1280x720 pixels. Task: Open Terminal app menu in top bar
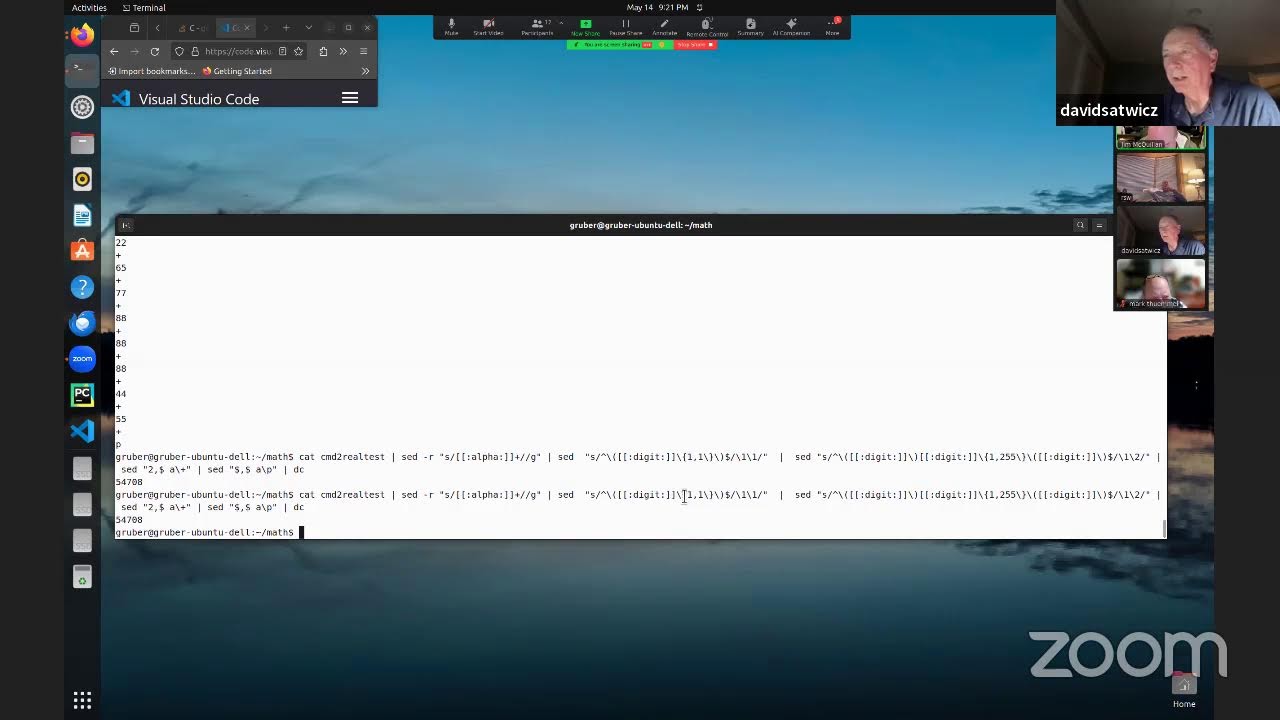click(x=142, y=8)
